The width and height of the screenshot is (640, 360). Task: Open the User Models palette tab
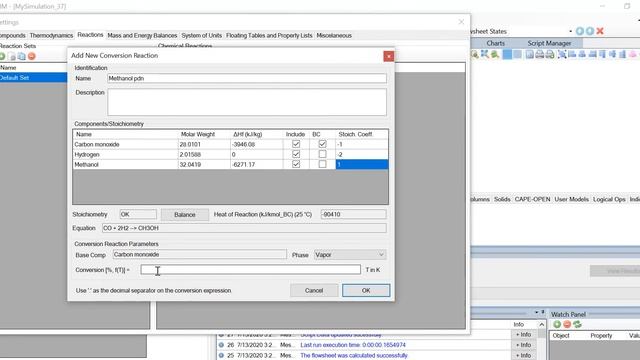[x=571, y=199]
